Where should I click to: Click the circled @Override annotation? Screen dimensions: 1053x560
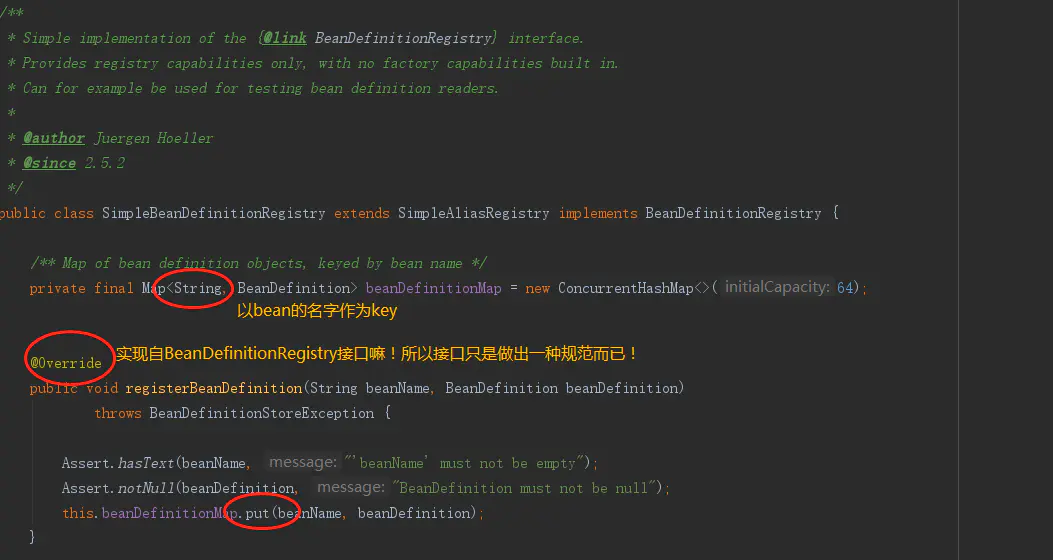tap(66, 363)
